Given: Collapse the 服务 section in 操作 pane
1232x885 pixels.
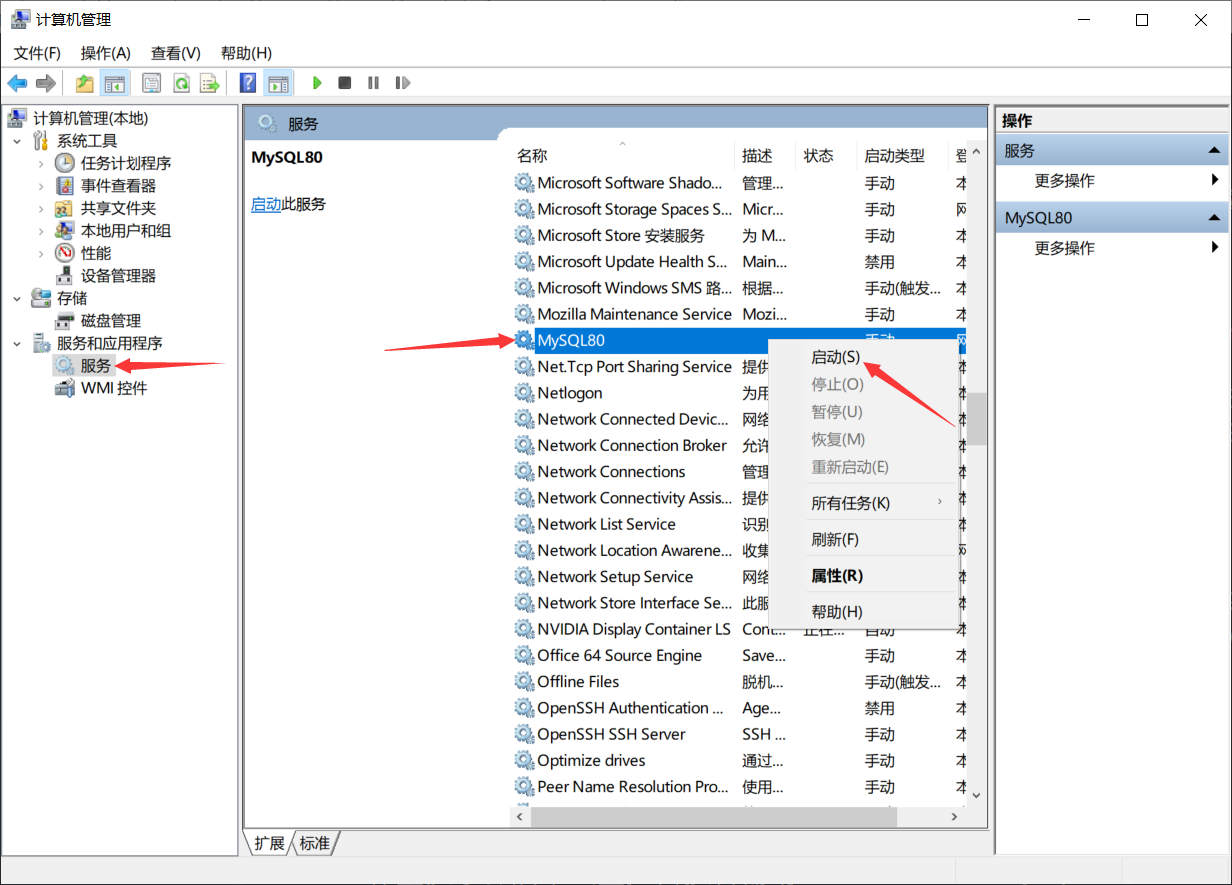Looking at the screenshot, I should [1214, 151].
